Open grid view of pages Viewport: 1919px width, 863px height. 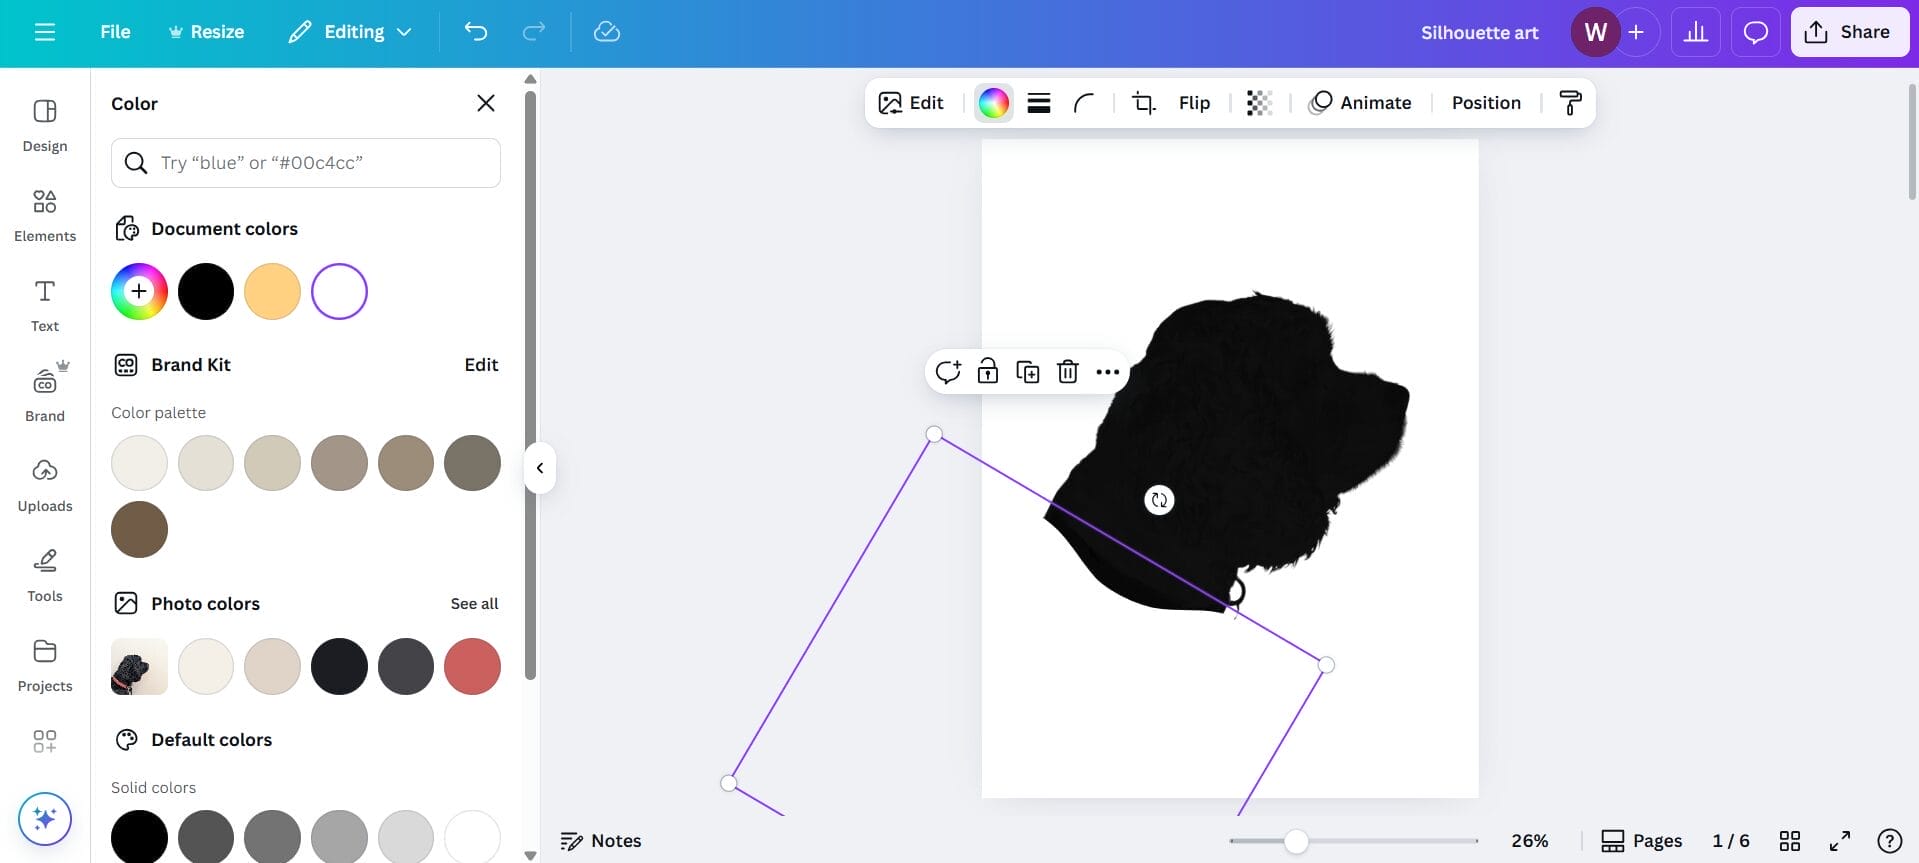click(x=1790, y=841)
